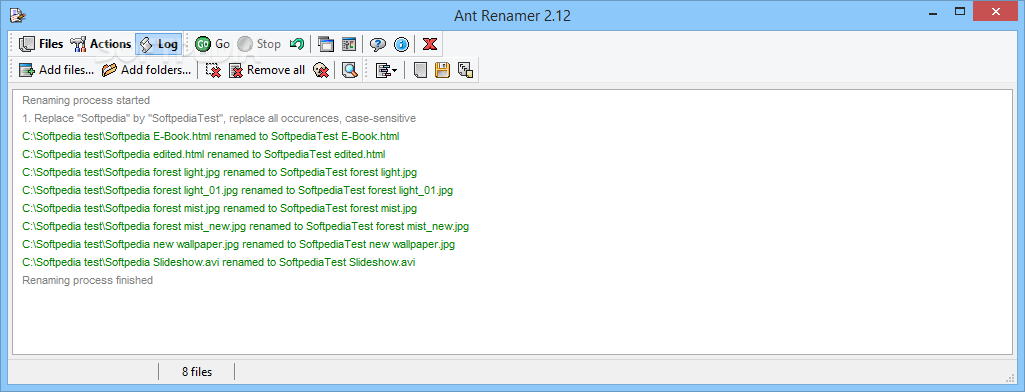Close the Ant Renamer window
1025x392 pixels.
(996, 11)
